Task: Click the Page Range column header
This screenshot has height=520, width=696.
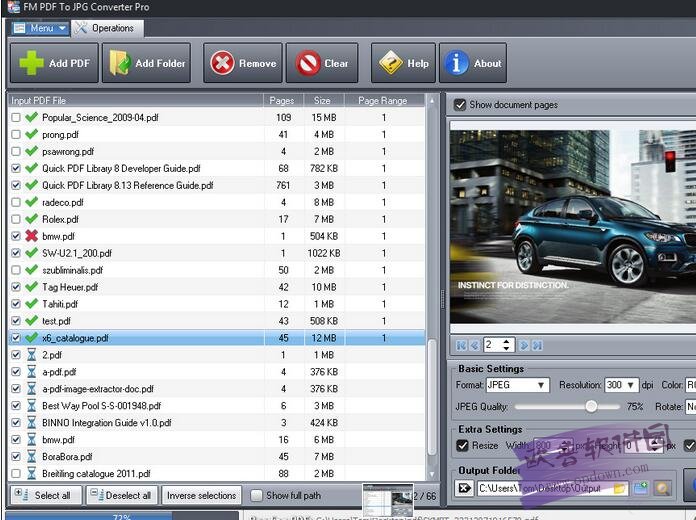Action: coord(384,100)
